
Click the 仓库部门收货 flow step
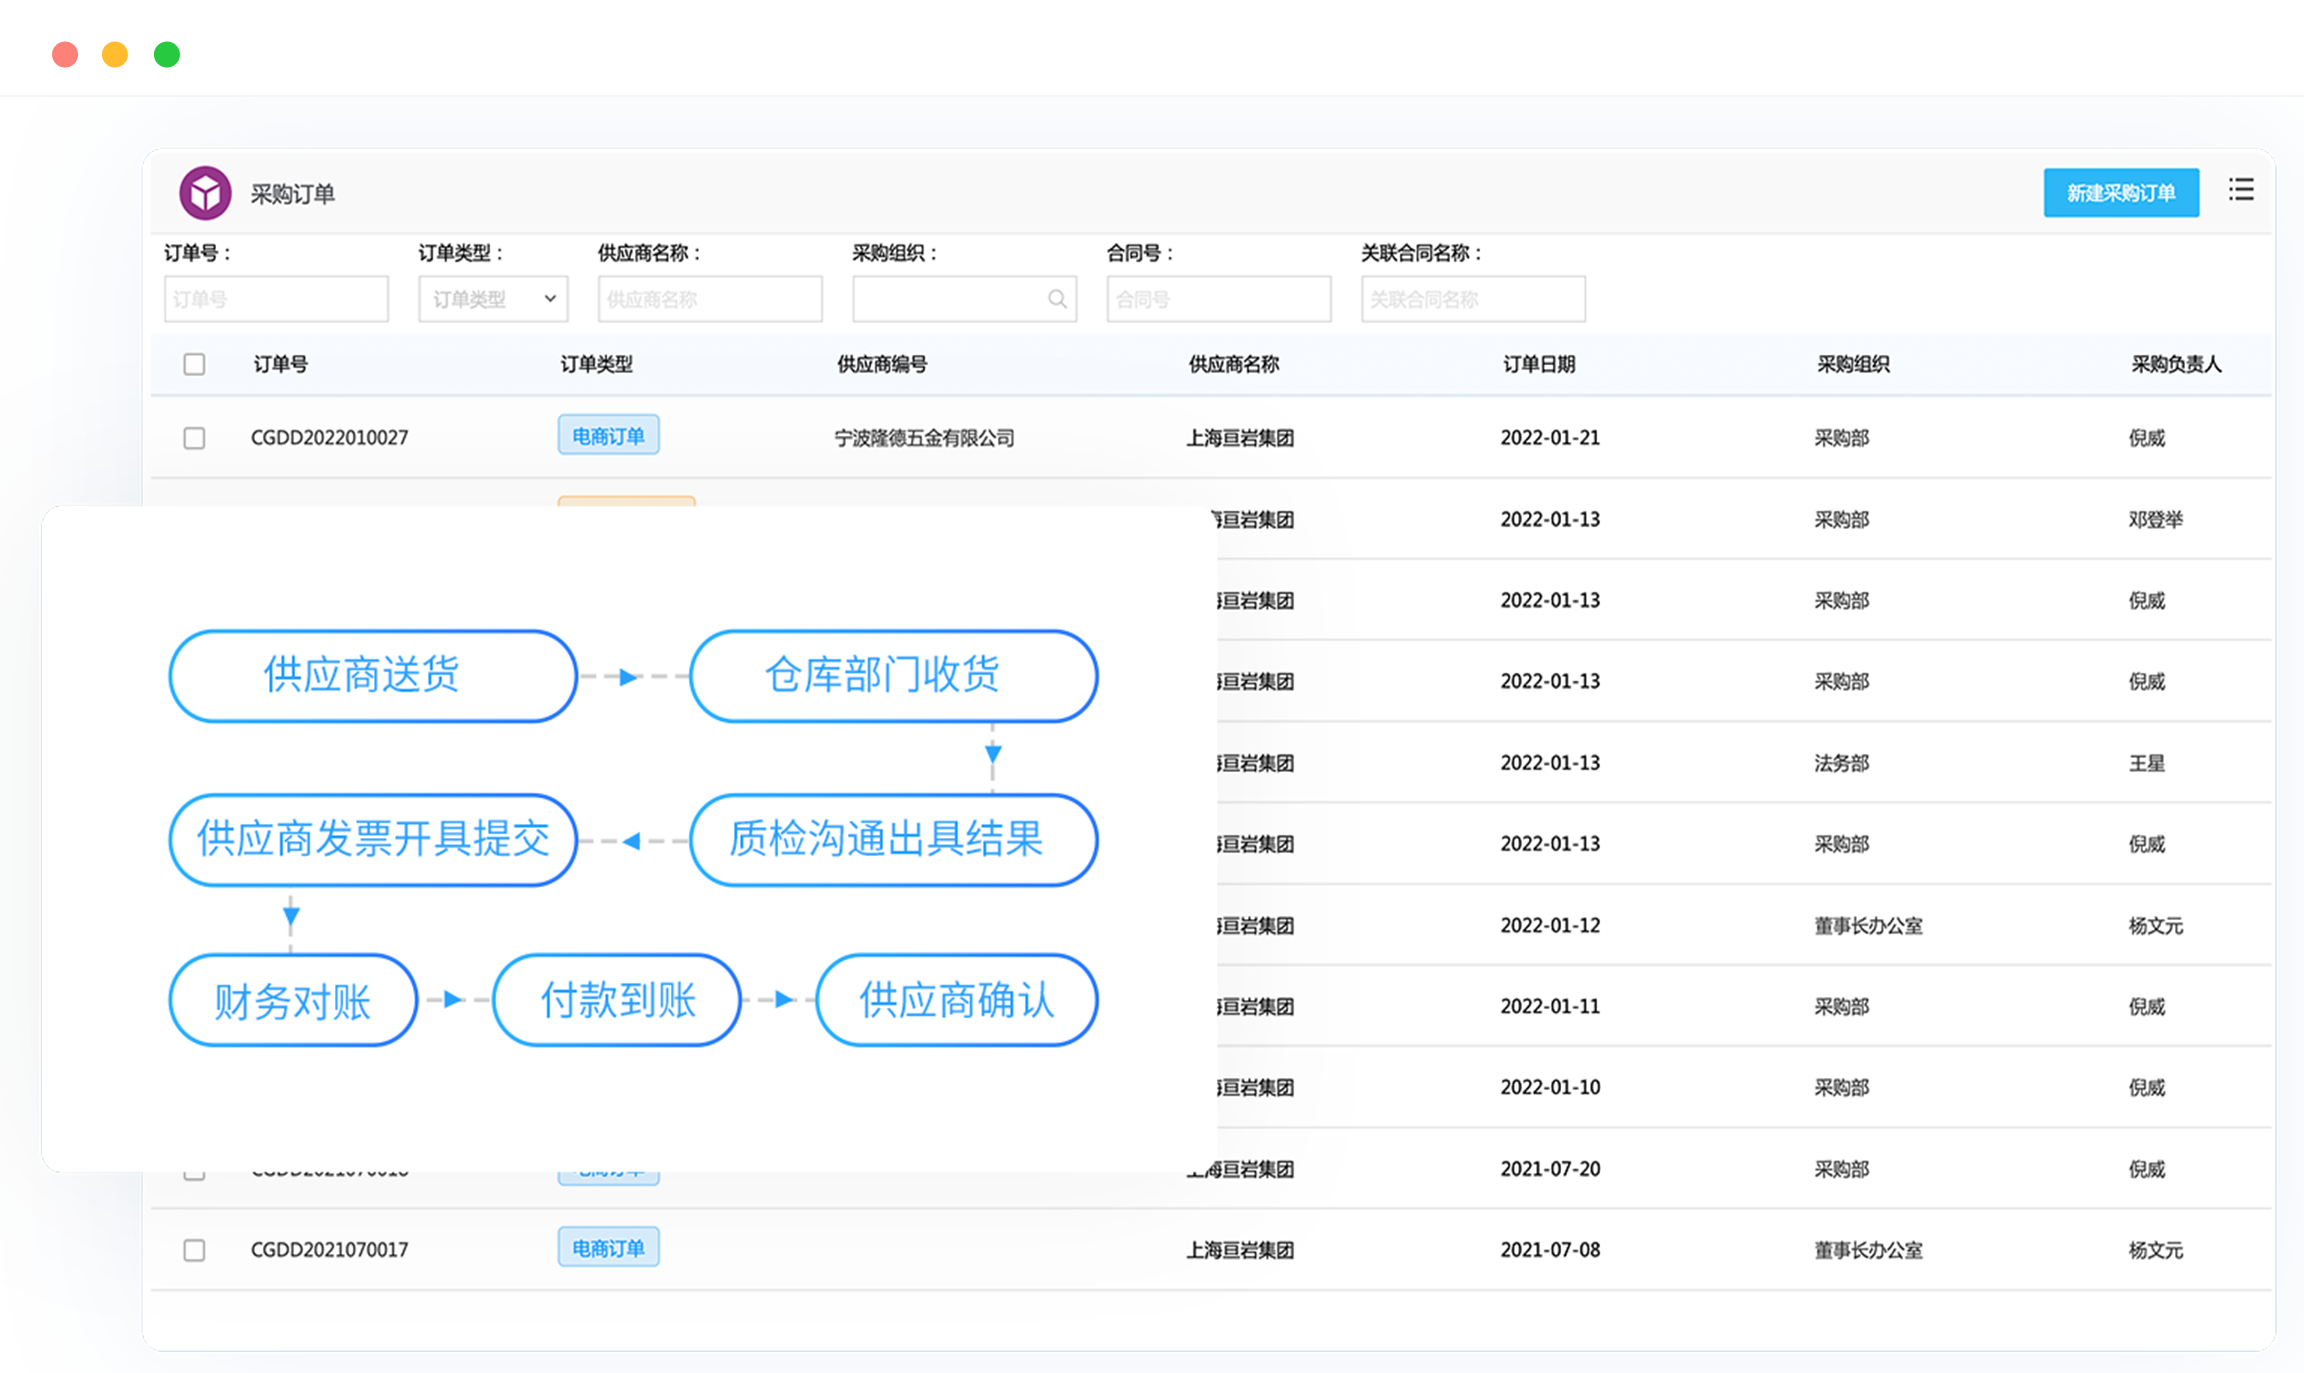pyautogui.click(x=893, y=676)
